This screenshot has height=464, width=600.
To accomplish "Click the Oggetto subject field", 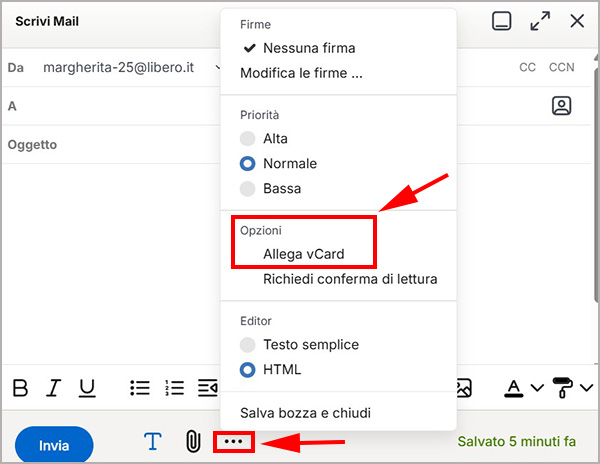I will (111, 145).
